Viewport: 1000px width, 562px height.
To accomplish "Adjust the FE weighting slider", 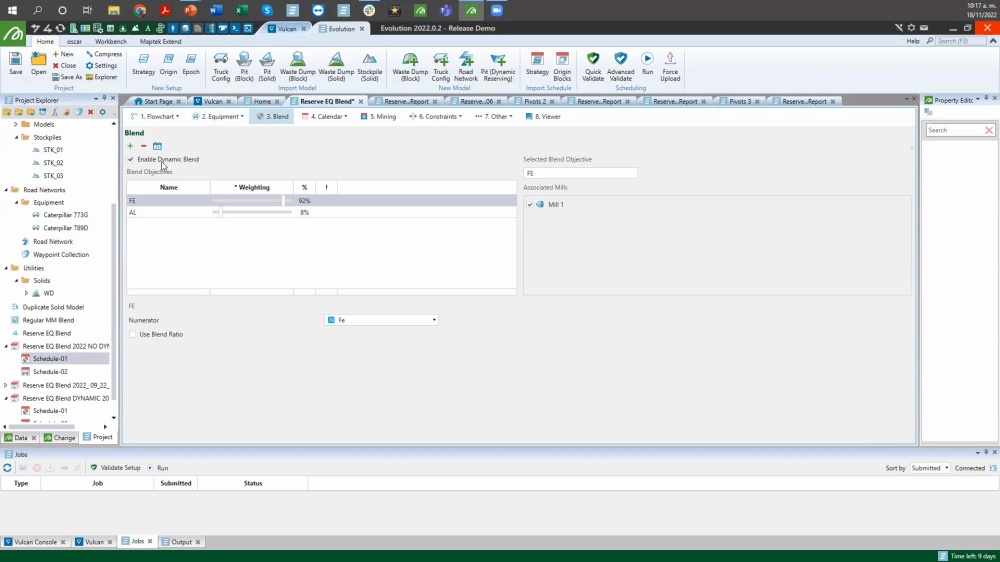I will point(283,200).
